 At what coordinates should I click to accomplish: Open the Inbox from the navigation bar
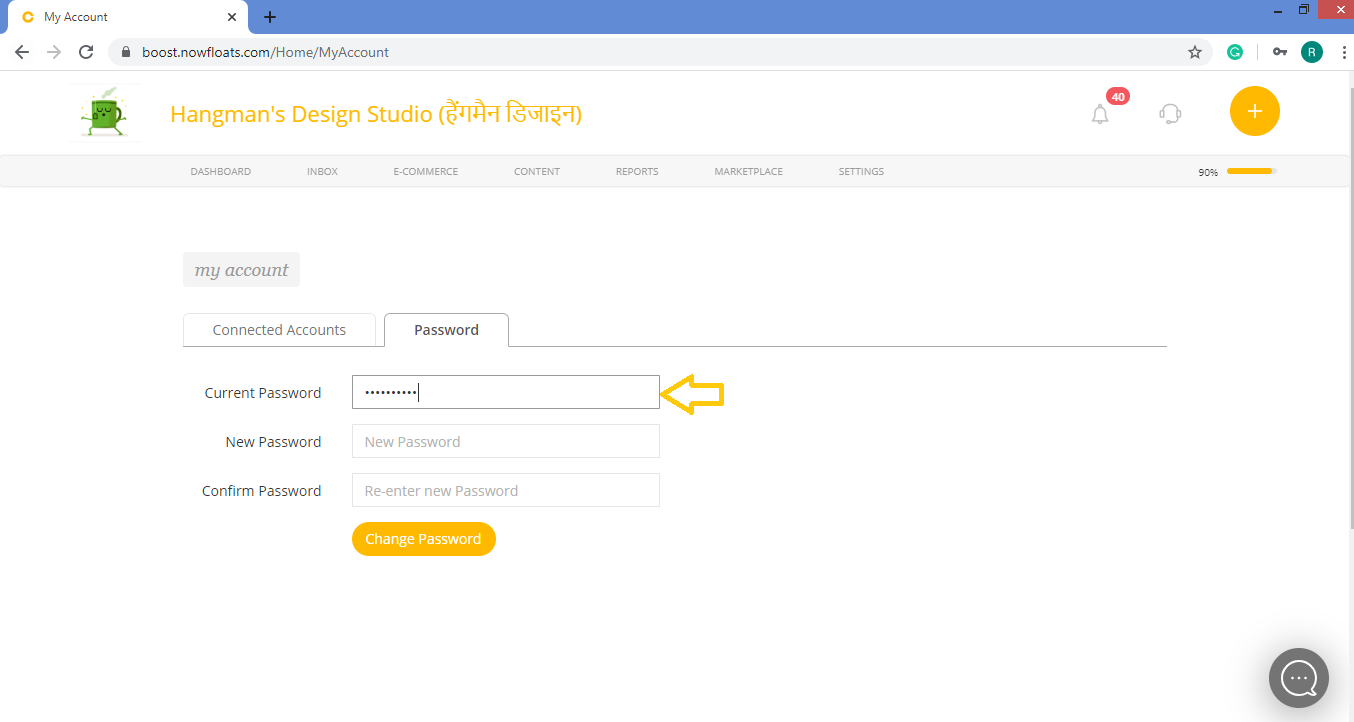click(x=322, y=171)
